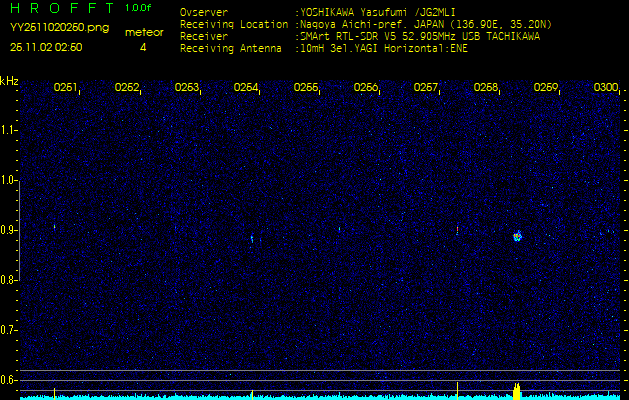
Task: Click the 0253 time label
Action: click(187, 87)
